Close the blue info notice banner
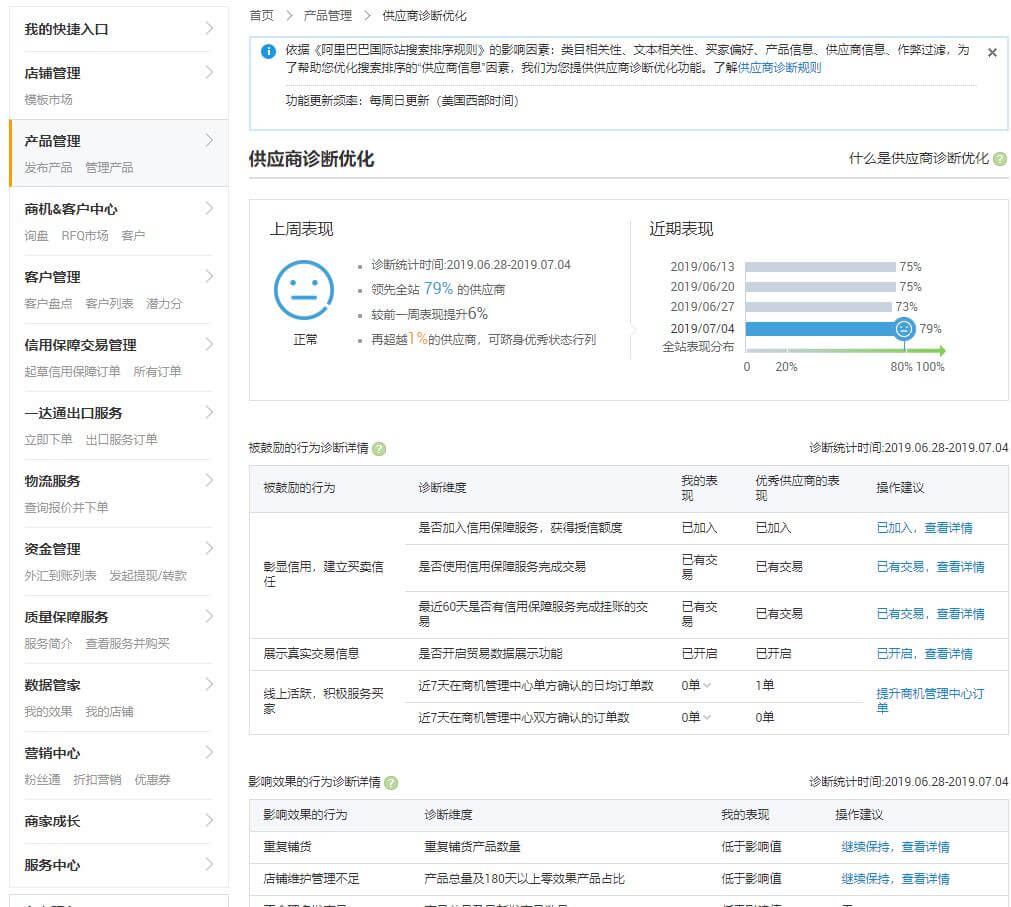Screen dimensions: 1011x907 991,53
